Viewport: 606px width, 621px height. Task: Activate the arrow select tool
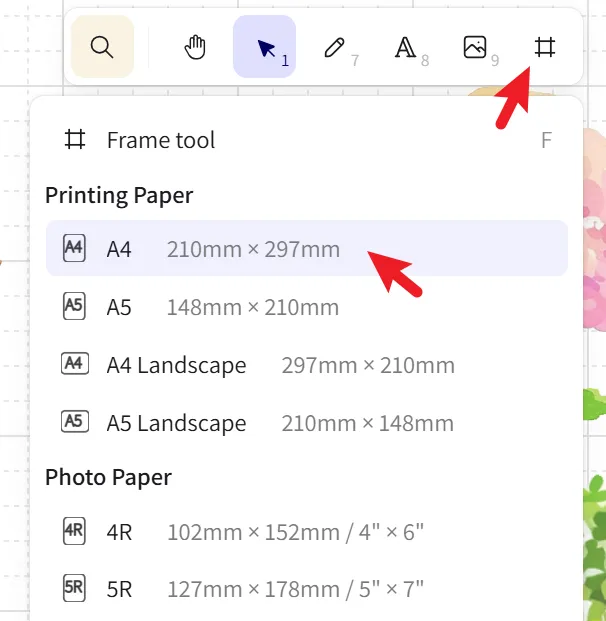pos(265,47)
